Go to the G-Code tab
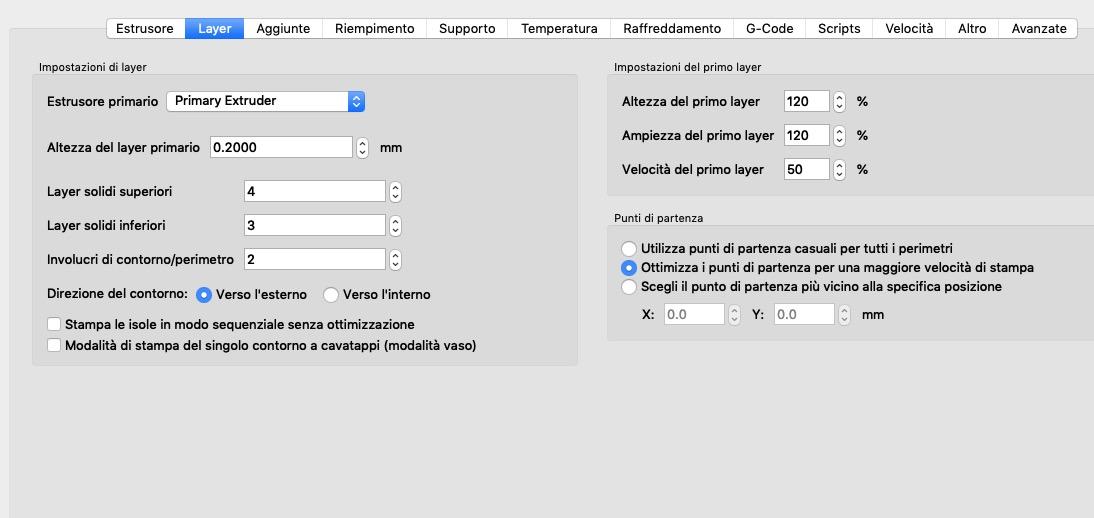The height and width of the screenshot is (518, 1094). (x=770, y=29)
